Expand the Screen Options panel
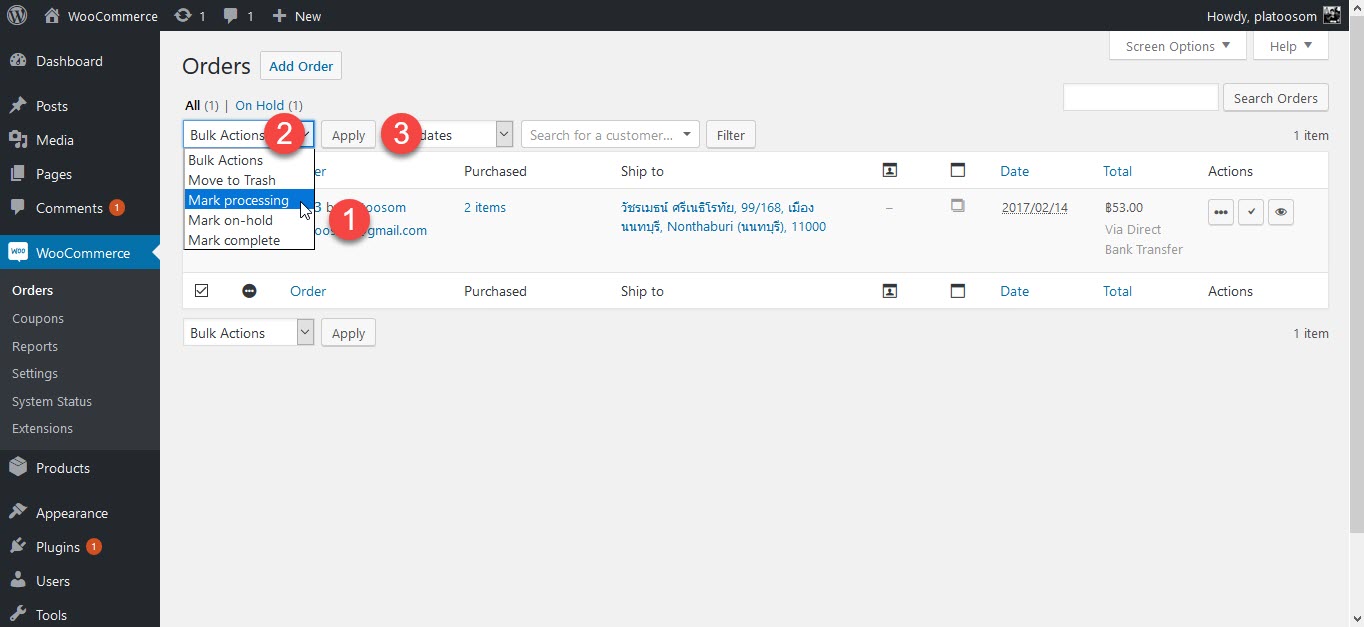Screen dimensions: 1364x627 point(1178,46)
